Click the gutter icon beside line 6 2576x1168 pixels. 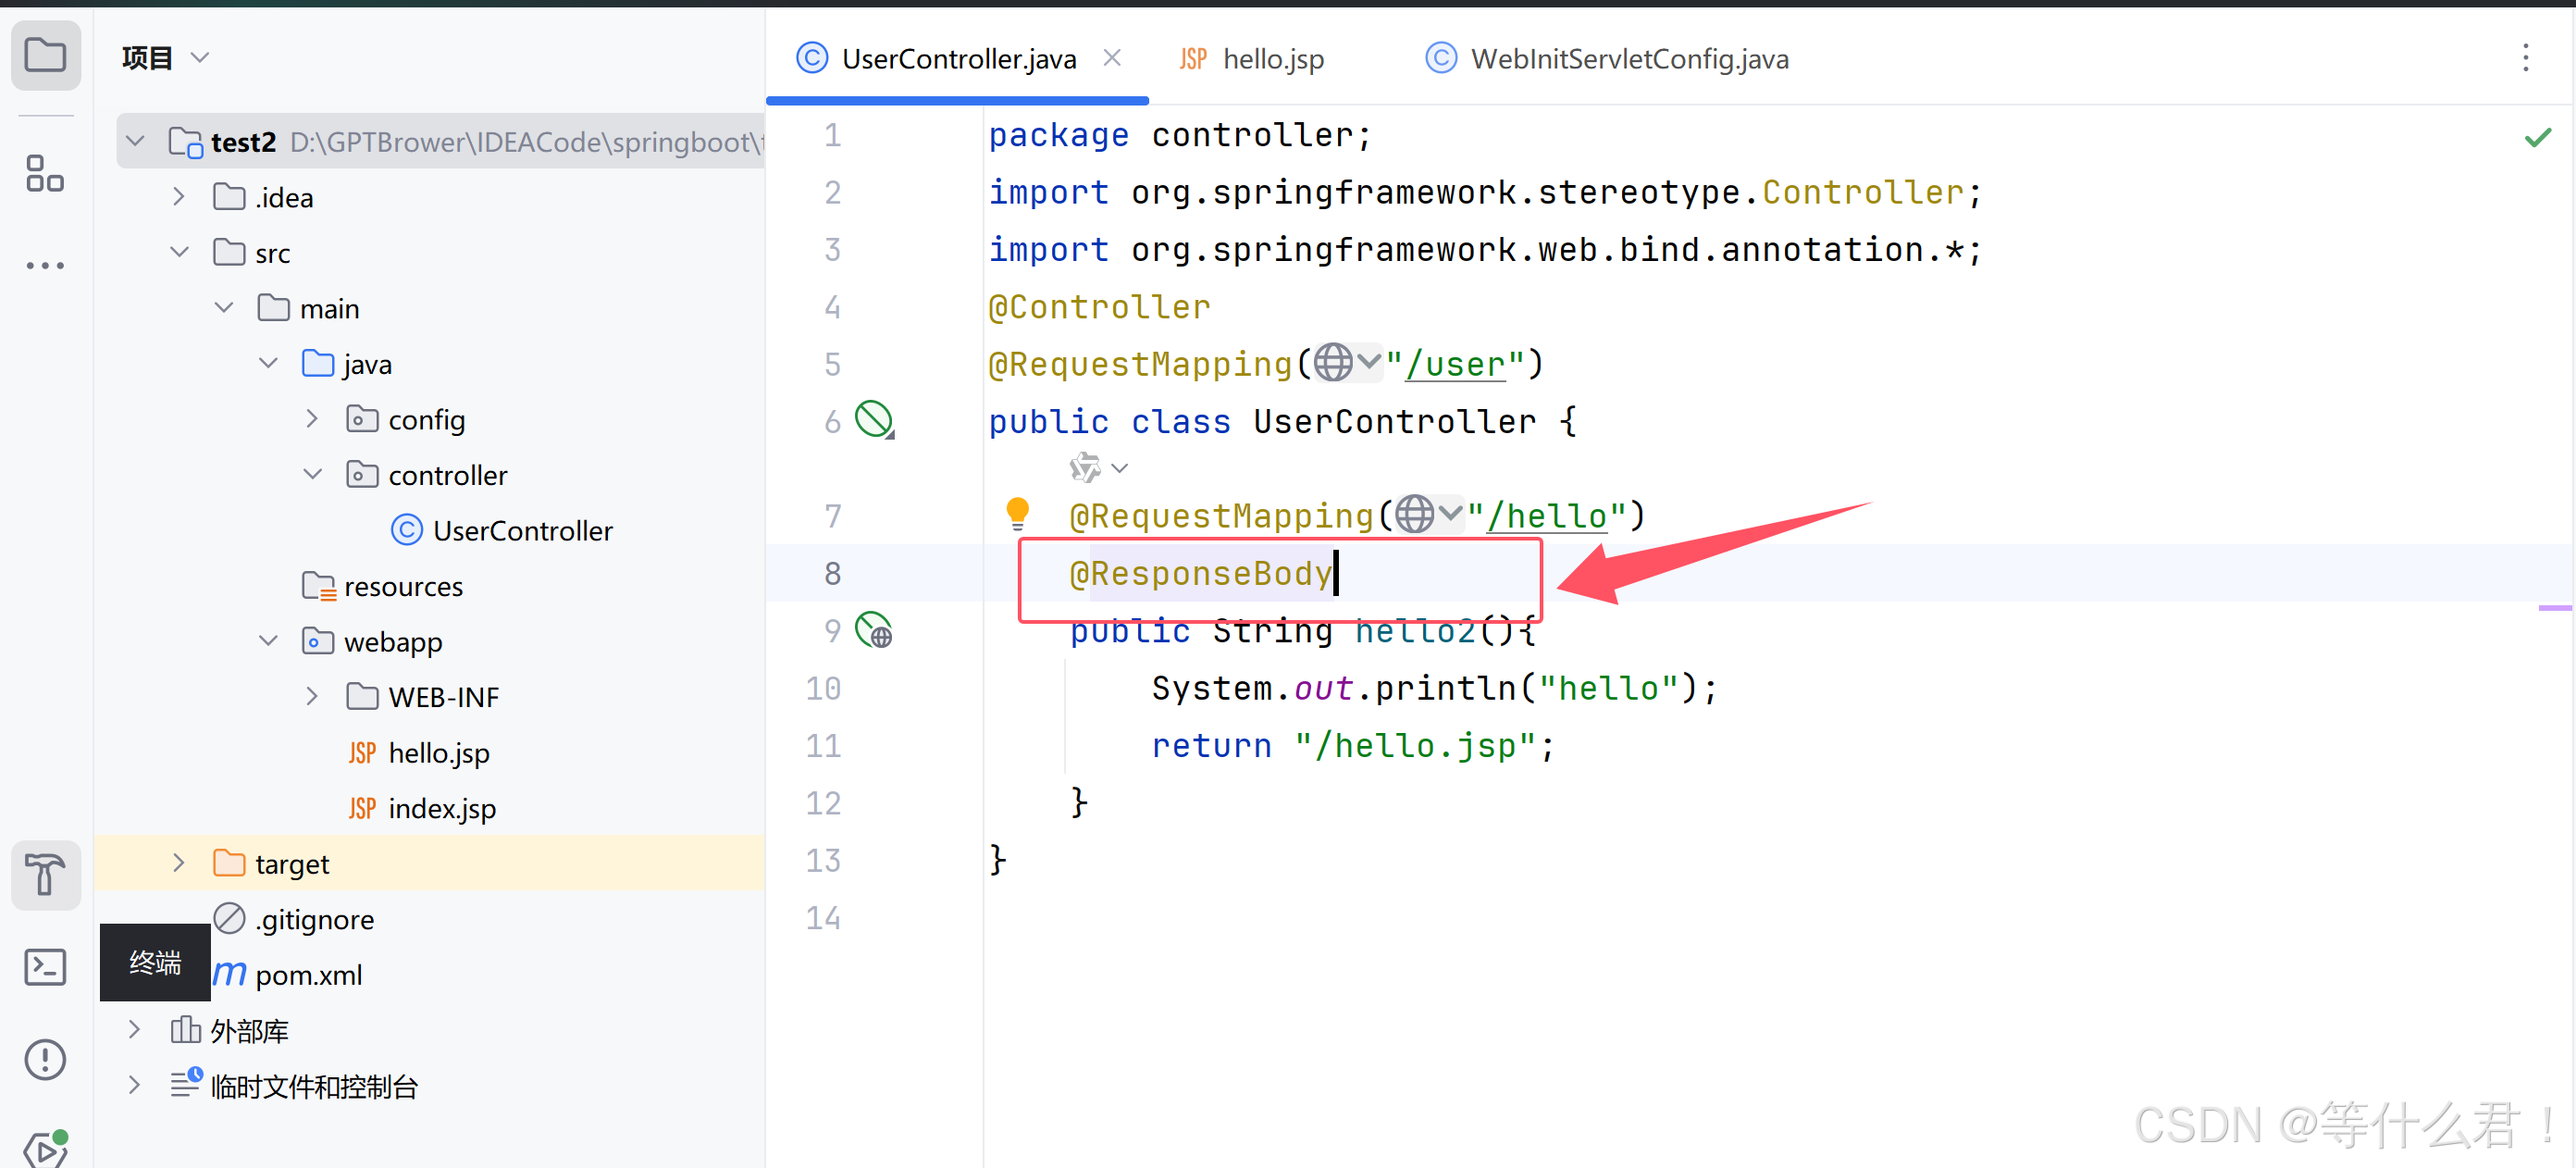[x=874, y=420]
